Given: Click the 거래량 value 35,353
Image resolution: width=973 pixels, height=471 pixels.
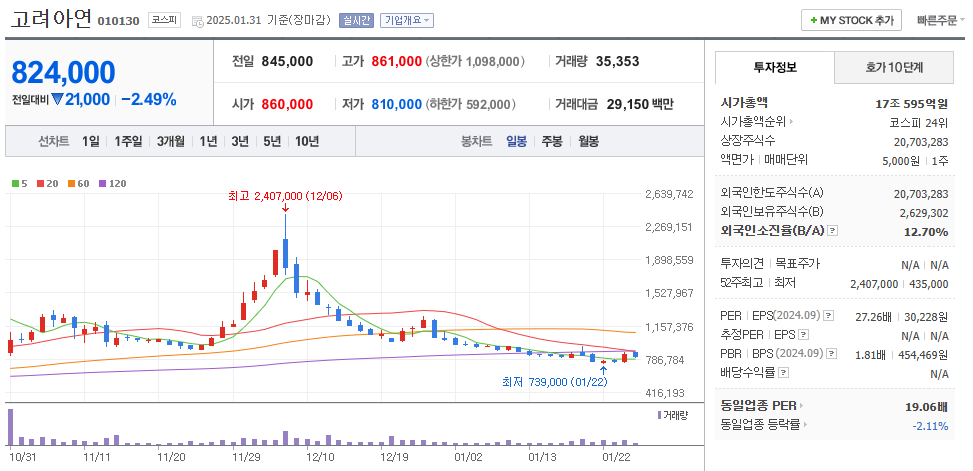Looking at the screenshot, I should [x=617, y=61].
